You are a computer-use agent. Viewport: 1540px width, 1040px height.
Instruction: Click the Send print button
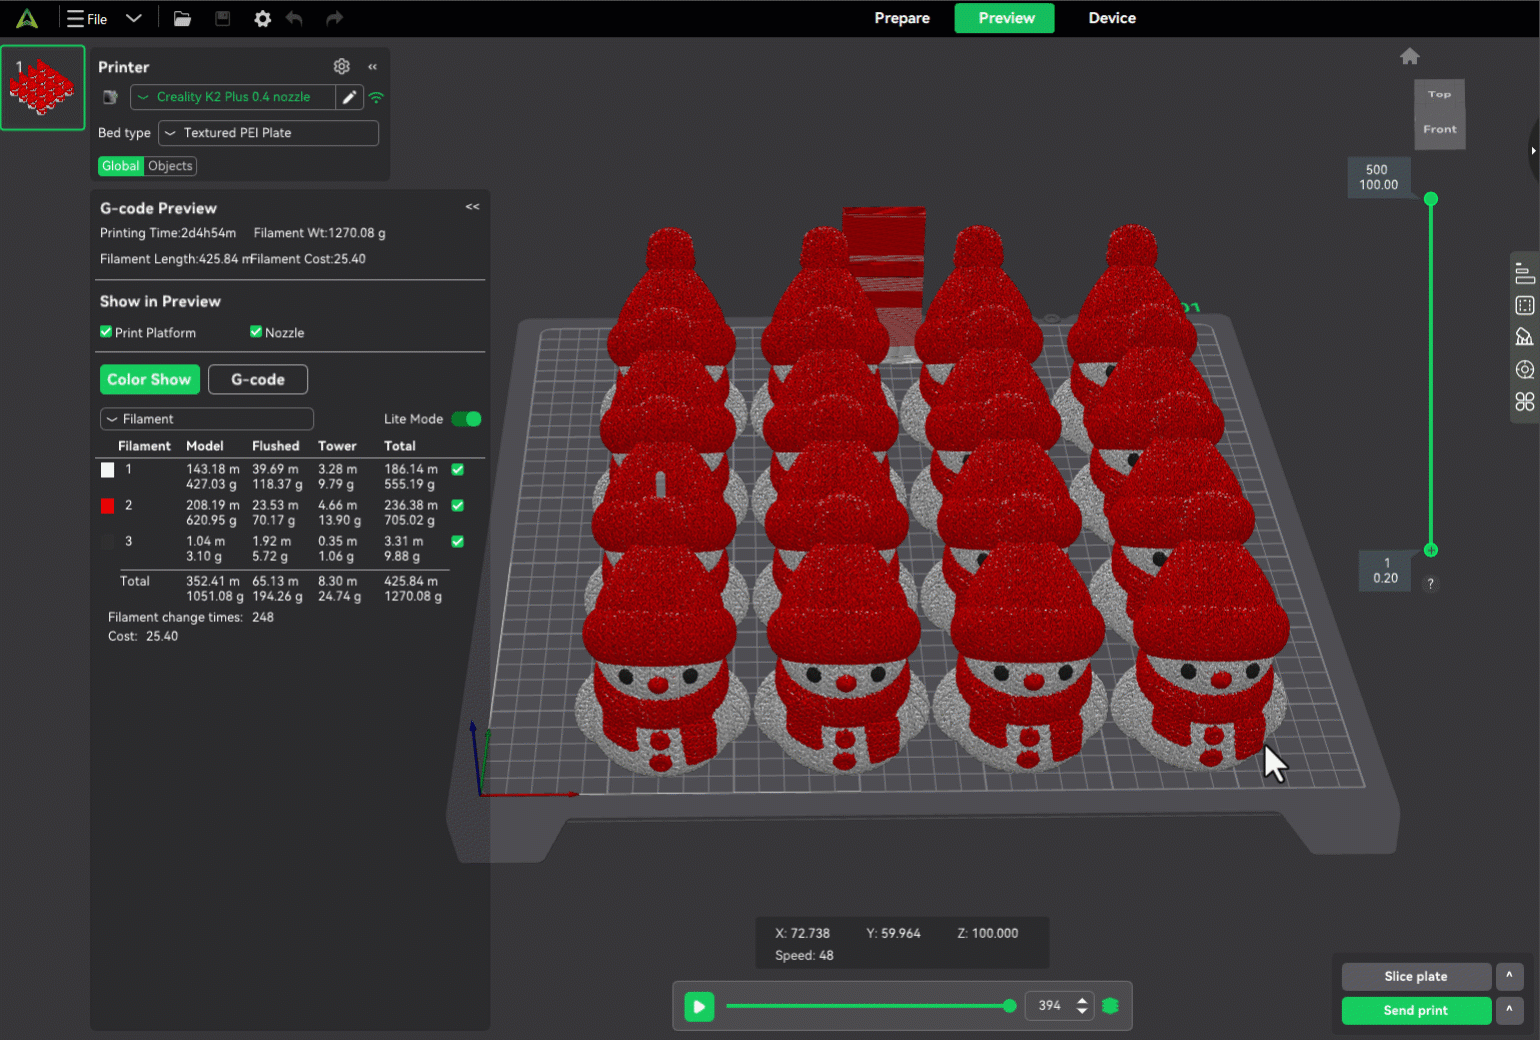1416,1011
